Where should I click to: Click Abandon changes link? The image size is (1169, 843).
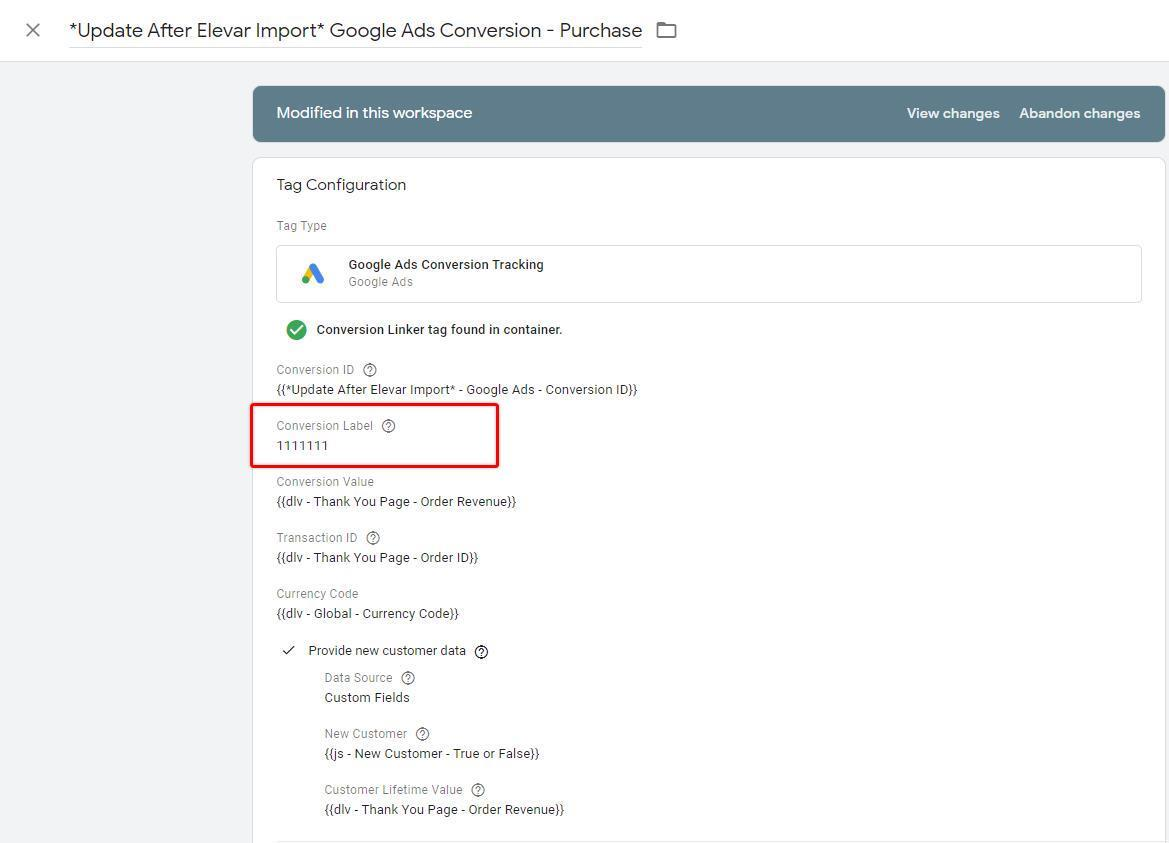[1079, 113]
